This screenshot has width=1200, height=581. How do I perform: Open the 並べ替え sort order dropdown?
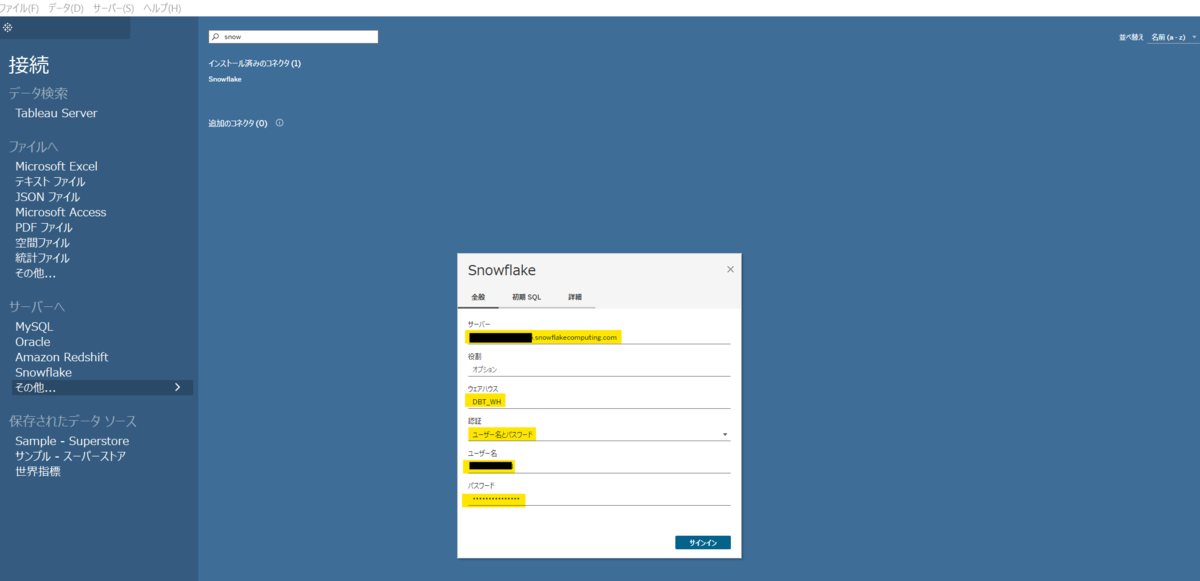click(1173, 37)
